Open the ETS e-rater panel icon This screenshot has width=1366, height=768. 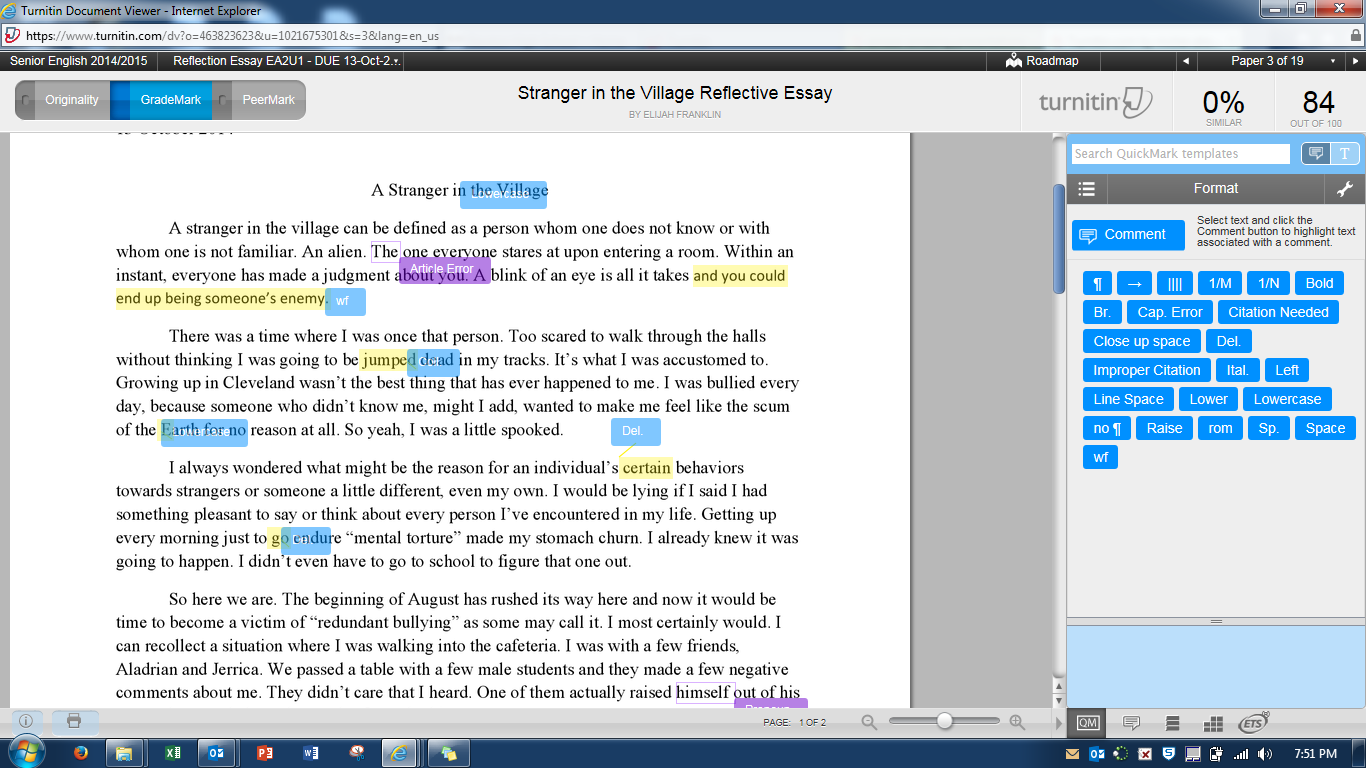(1253, 723)
